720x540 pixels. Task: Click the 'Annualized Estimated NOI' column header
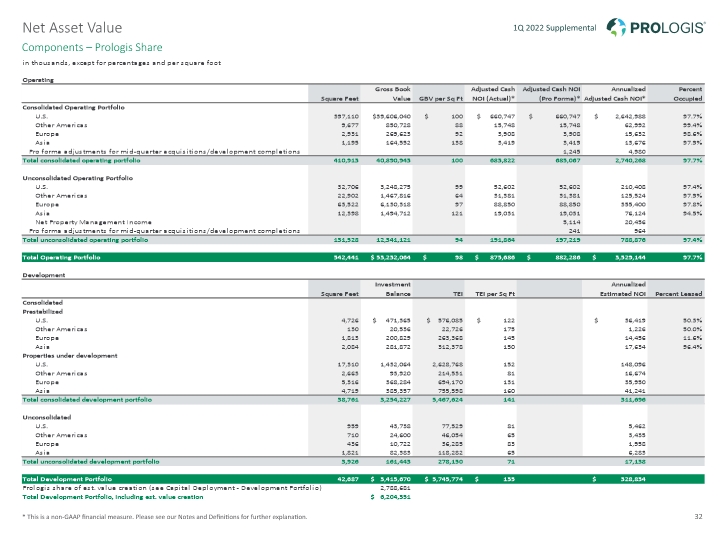pyautogui.click(x=623, y=289)
